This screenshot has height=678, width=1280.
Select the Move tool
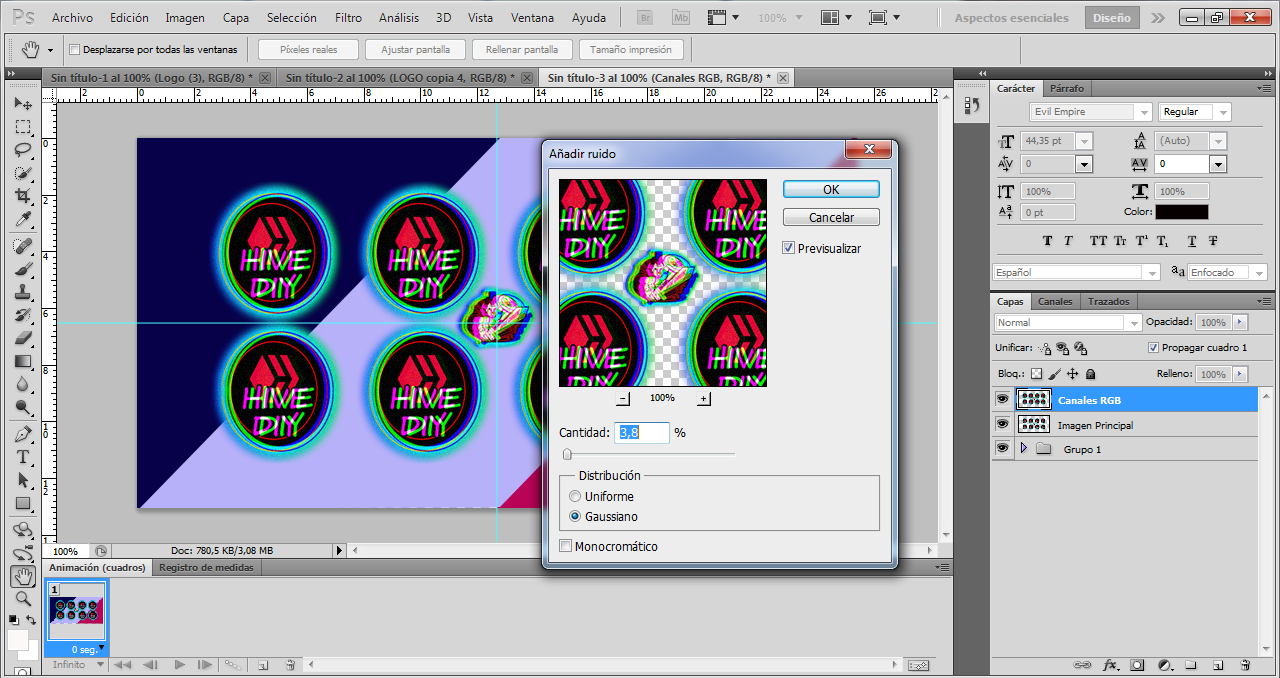23,104
